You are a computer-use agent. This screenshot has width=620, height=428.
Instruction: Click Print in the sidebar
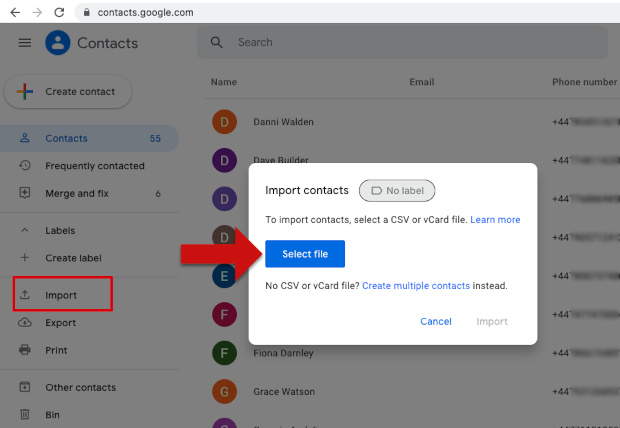tap(57, 350)
